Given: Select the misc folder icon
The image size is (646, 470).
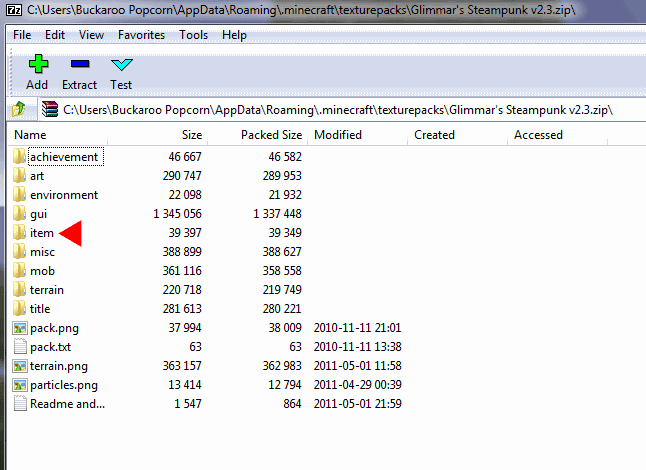Looking at the screenshot, I should point(19,252).
